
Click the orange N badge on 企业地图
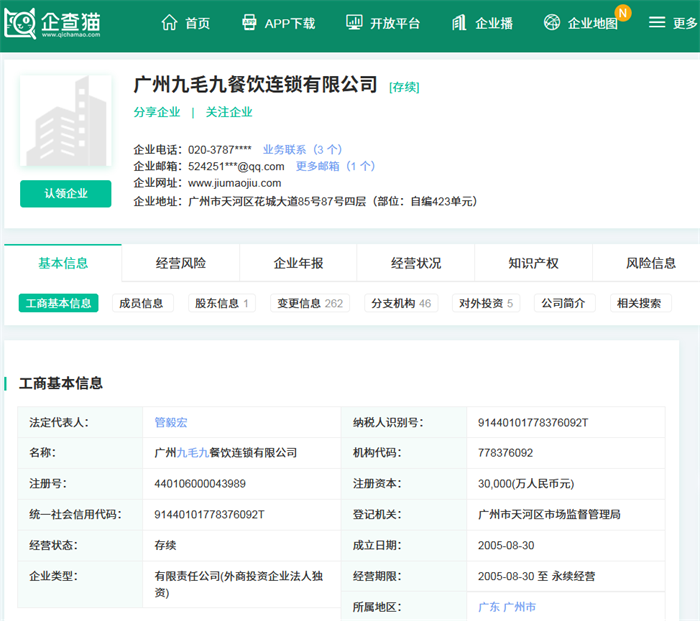tap(623, 13)
